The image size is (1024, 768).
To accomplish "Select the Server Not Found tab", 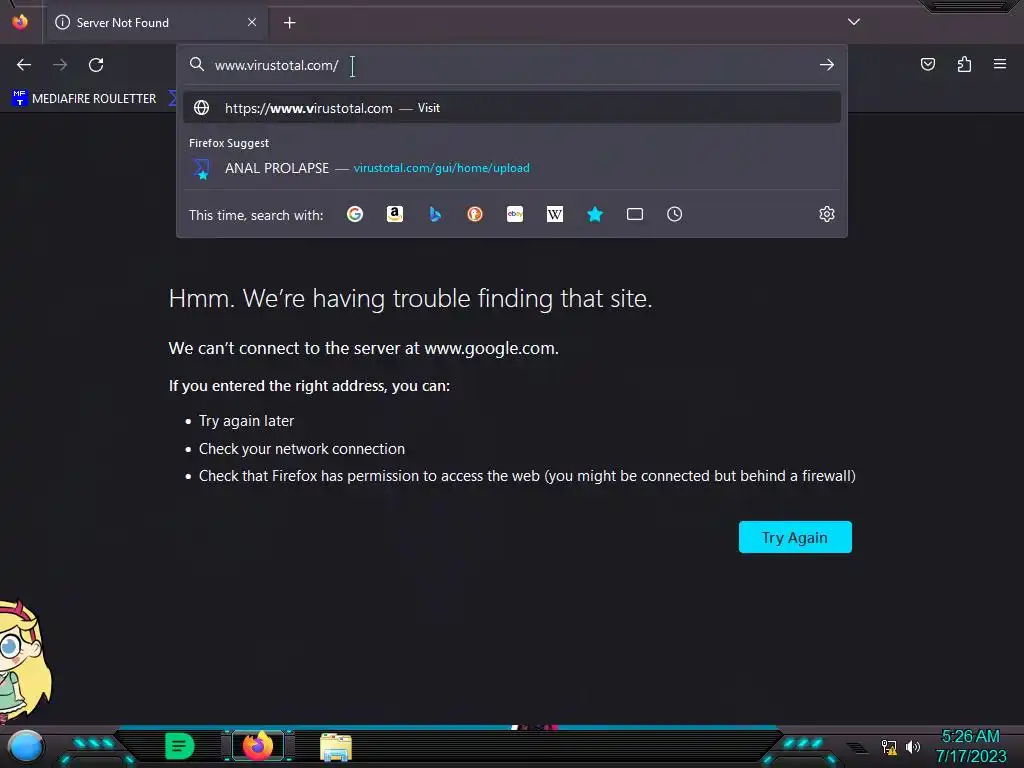I will pyautogui.click(x=157, y=23).
